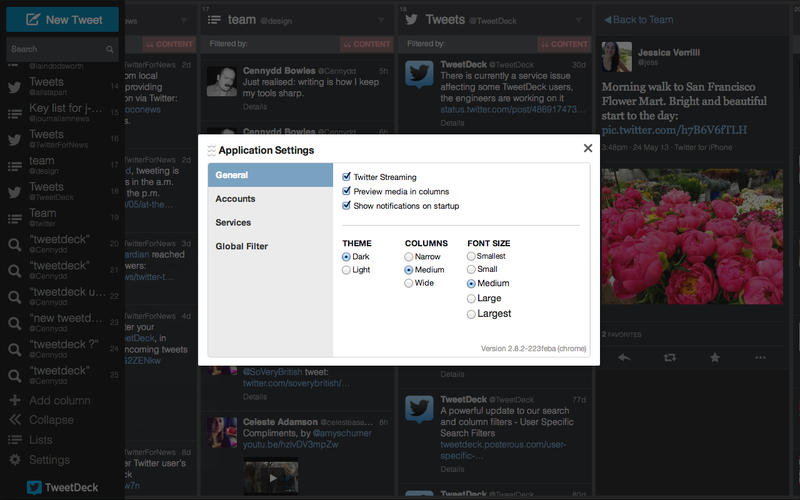Click the magnifier icon in the search box
This screenshot has height=500, width=800.
110,49
